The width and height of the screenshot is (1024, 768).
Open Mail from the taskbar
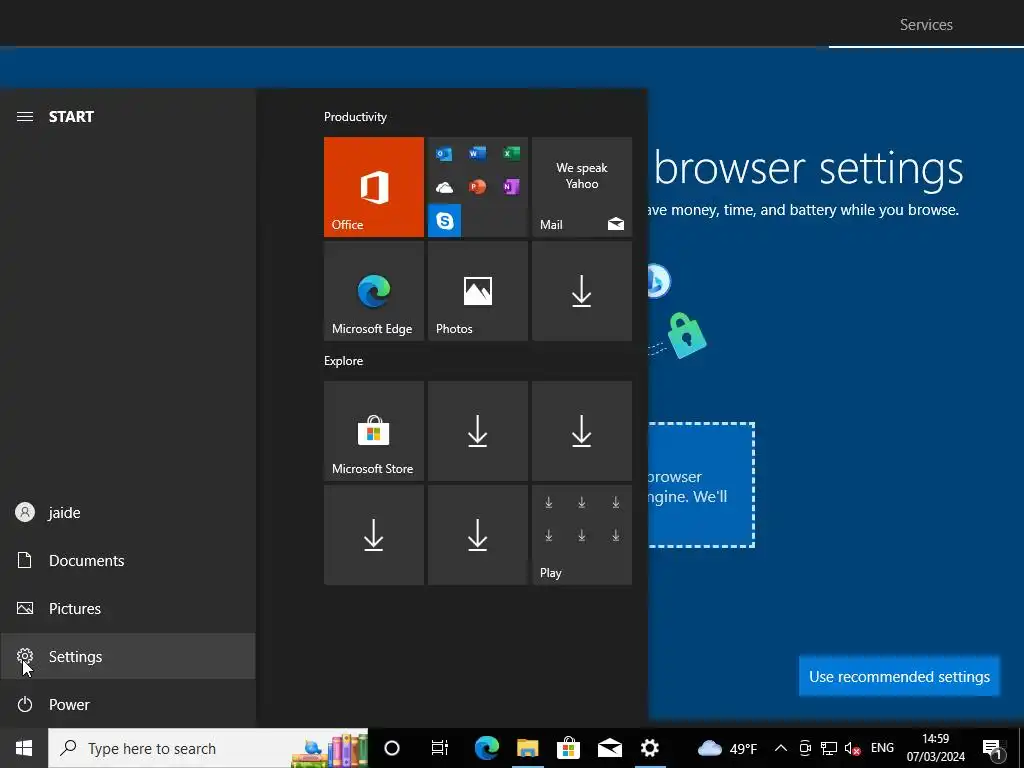(610, 748)
